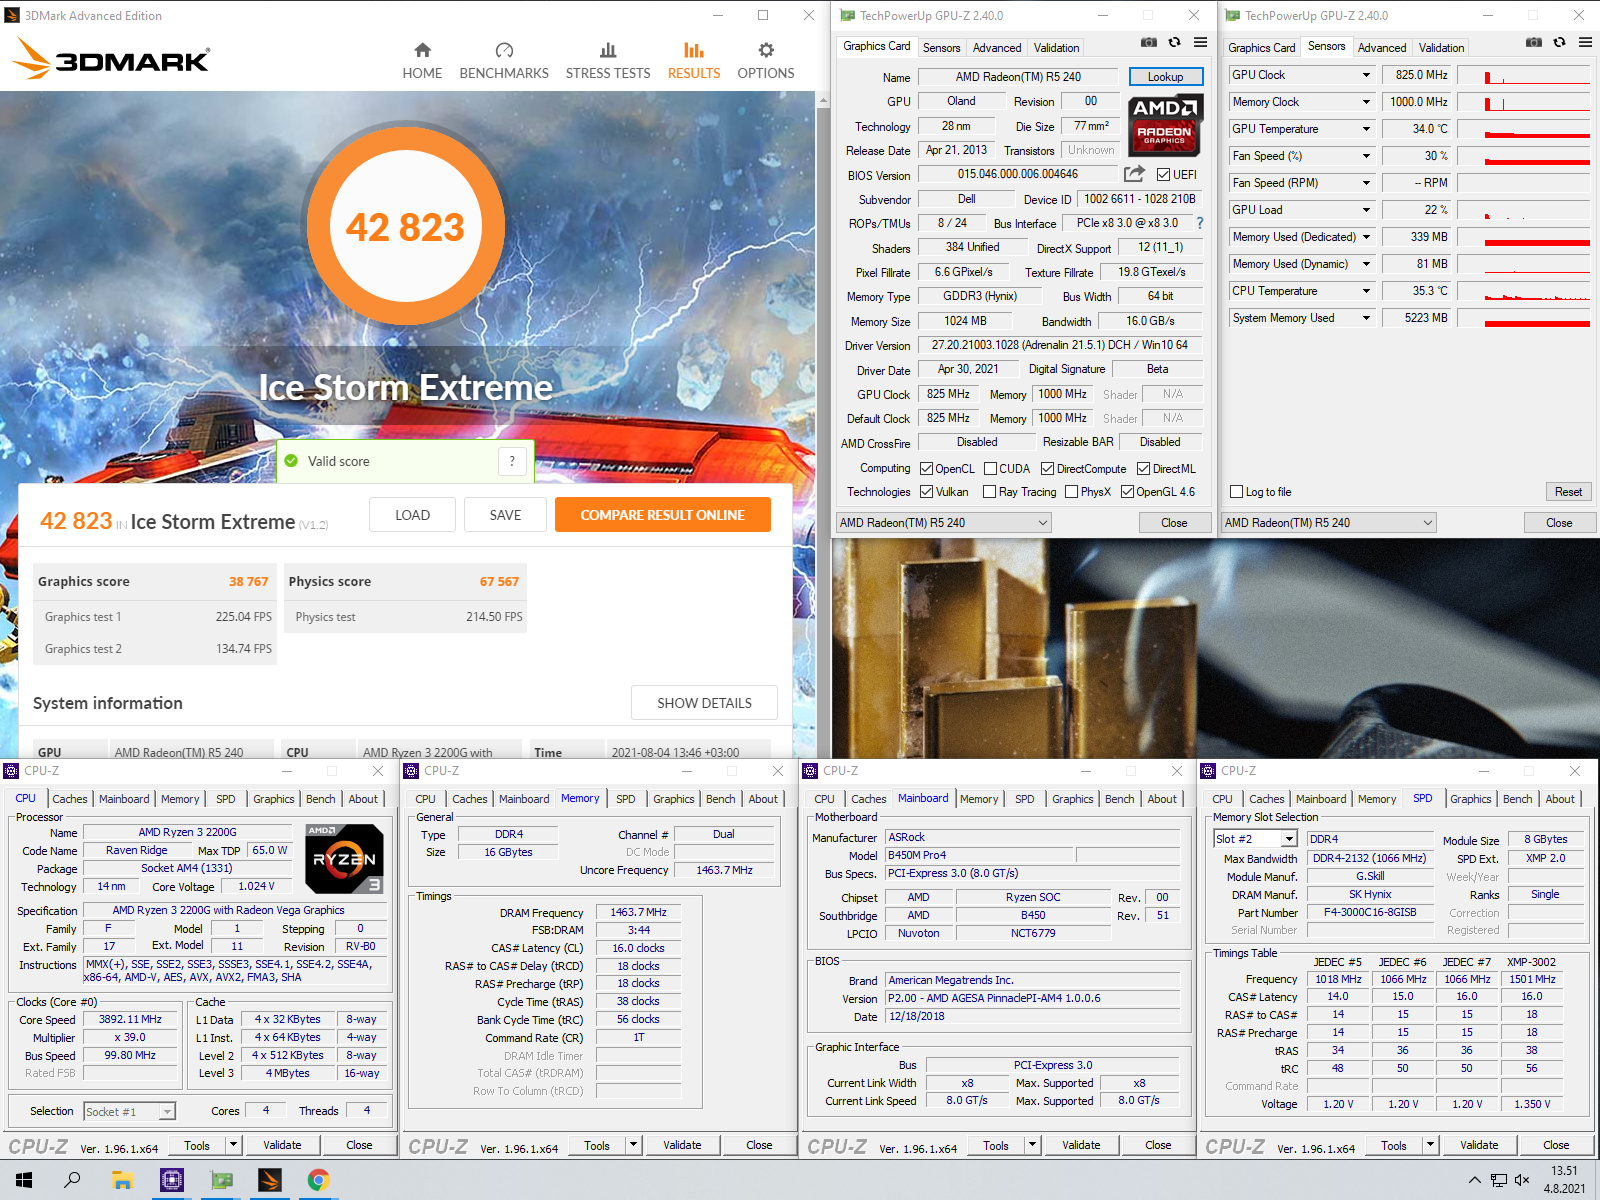The width and height of the screenshot is (1600, 1200).
Task: Enable Log to file in GPU-Z Sensors
Action: tap(1236, 492)
